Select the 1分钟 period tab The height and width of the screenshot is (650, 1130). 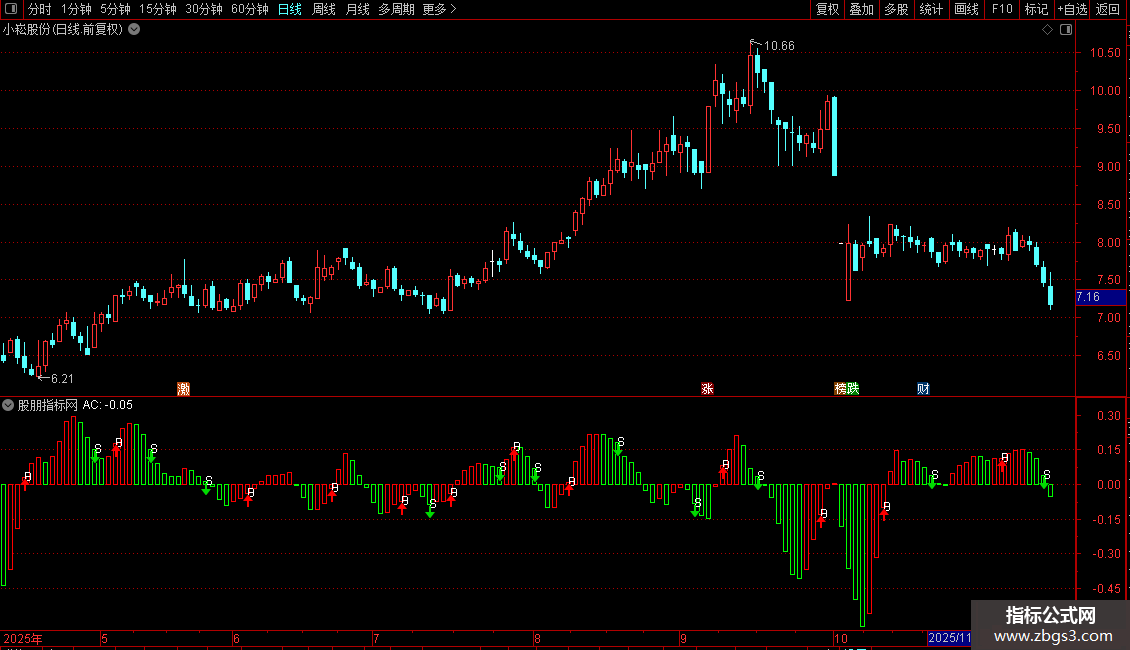(76, 9)
